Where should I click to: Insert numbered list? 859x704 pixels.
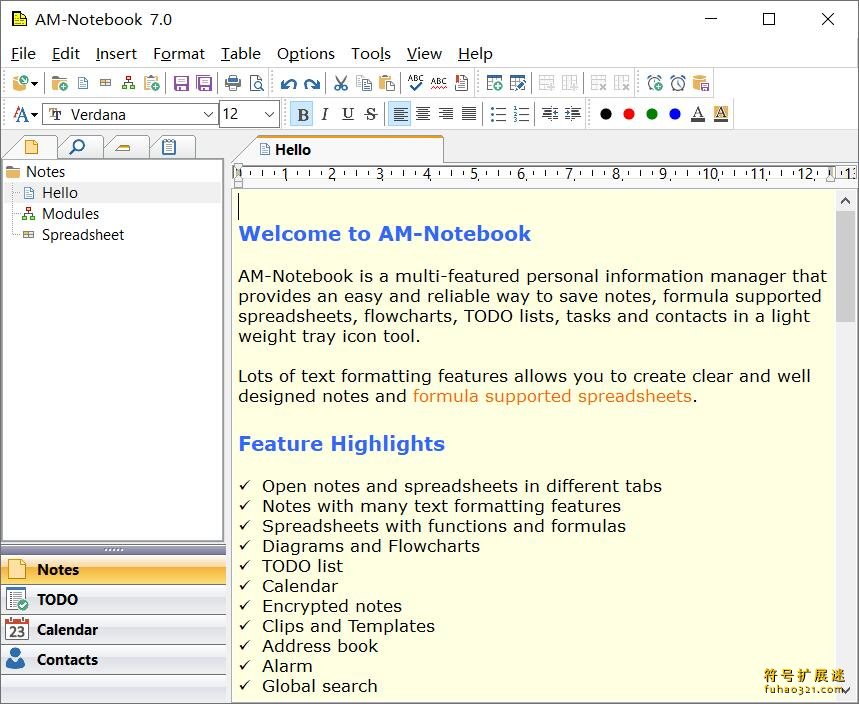pos(521,114)
